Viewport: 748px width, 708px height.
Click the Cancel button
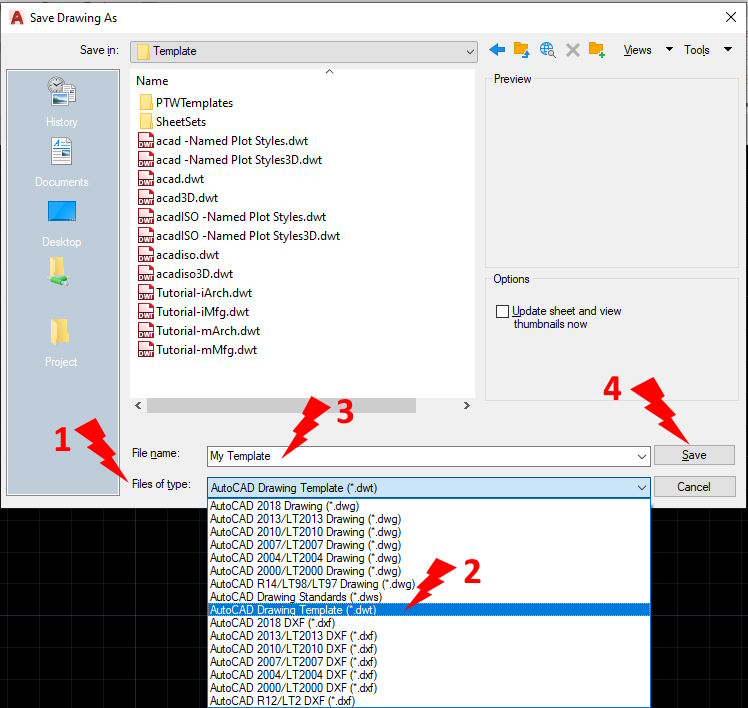pos(694,487)
